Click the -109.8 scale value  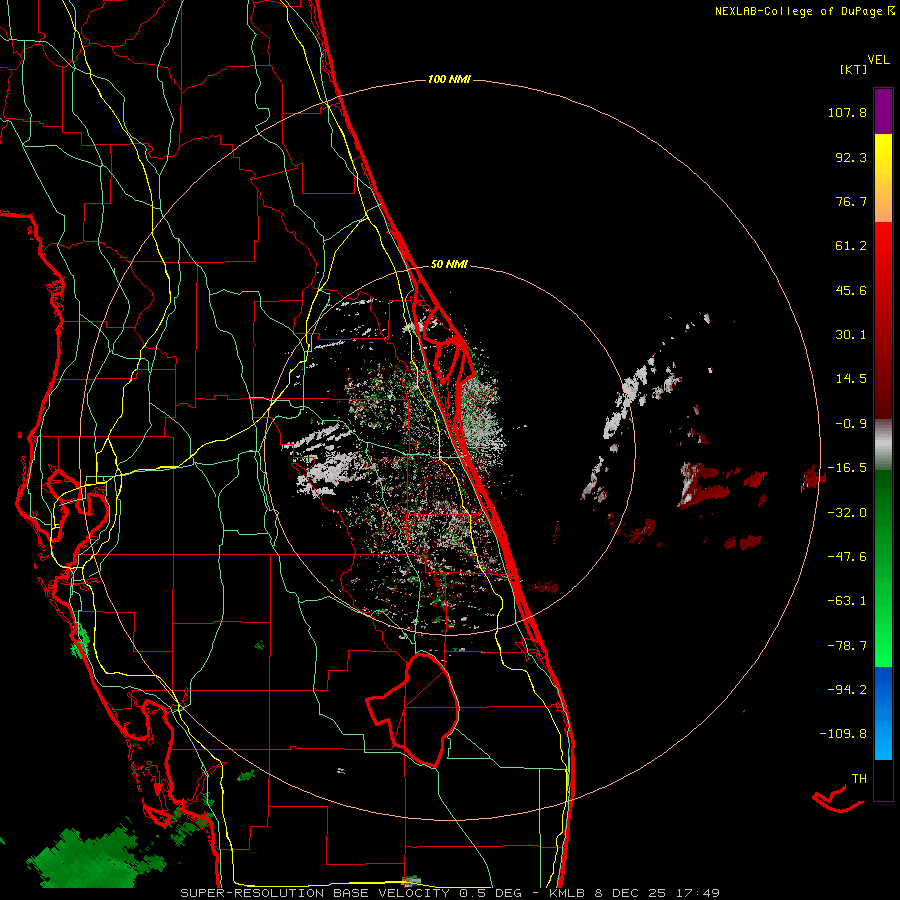[843, 734]
